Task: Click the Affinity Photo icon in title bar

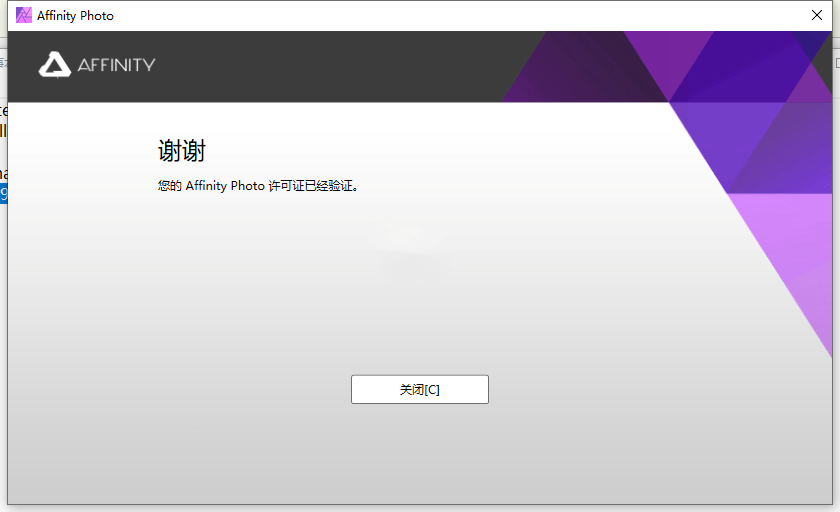Action: (x=24, y=15)
